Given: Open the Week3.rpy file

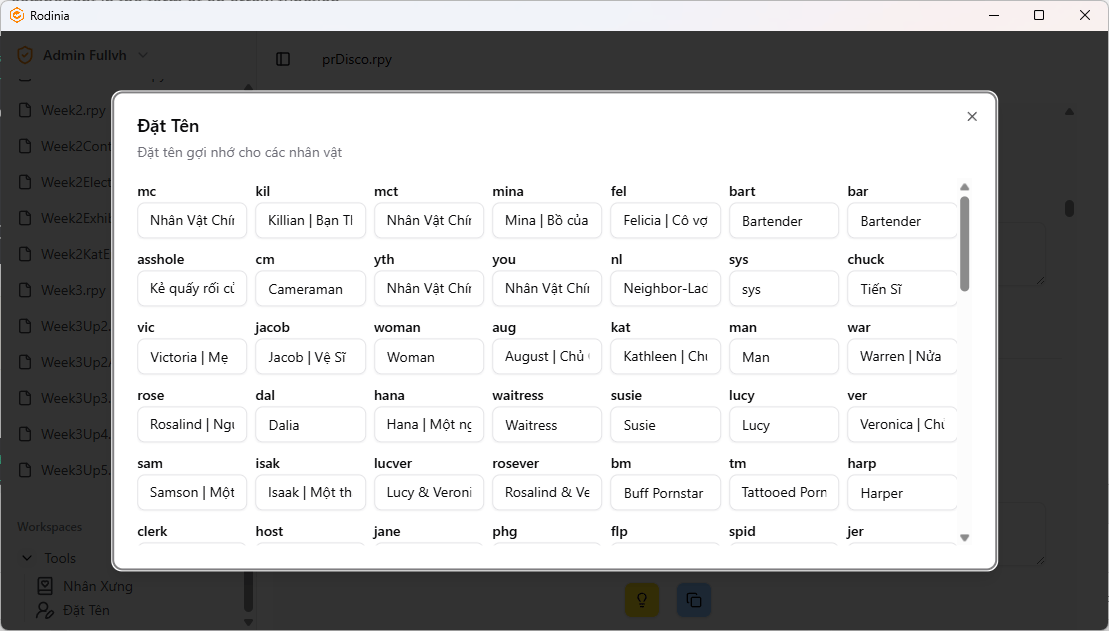Looking at the screenshot, I should pos(74,290).
